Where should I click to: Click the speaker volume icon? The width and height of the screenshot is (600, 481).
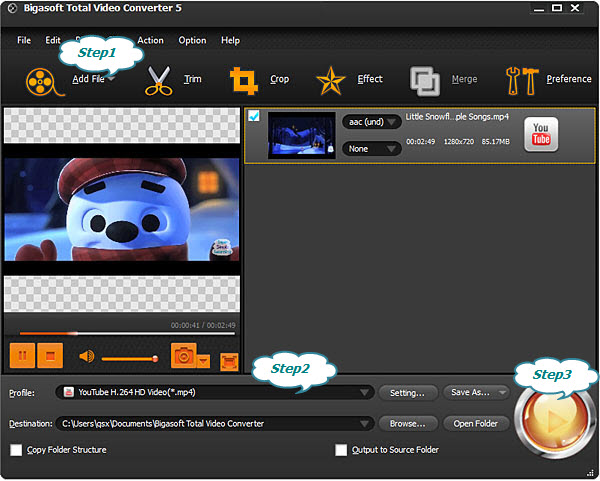click(87, 357)
